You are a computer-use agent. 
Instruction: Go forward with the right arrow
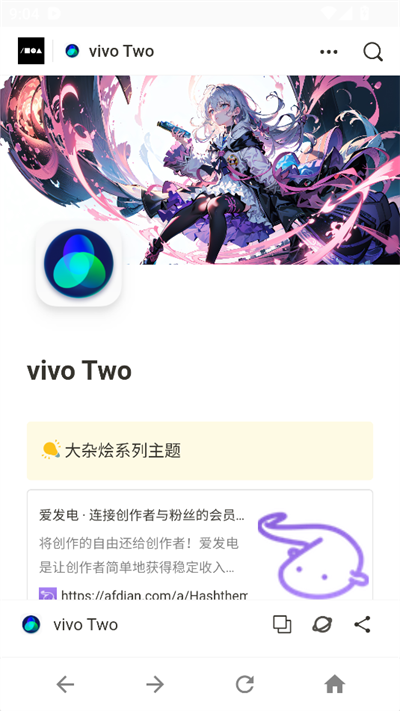click(x=155, y=684)
